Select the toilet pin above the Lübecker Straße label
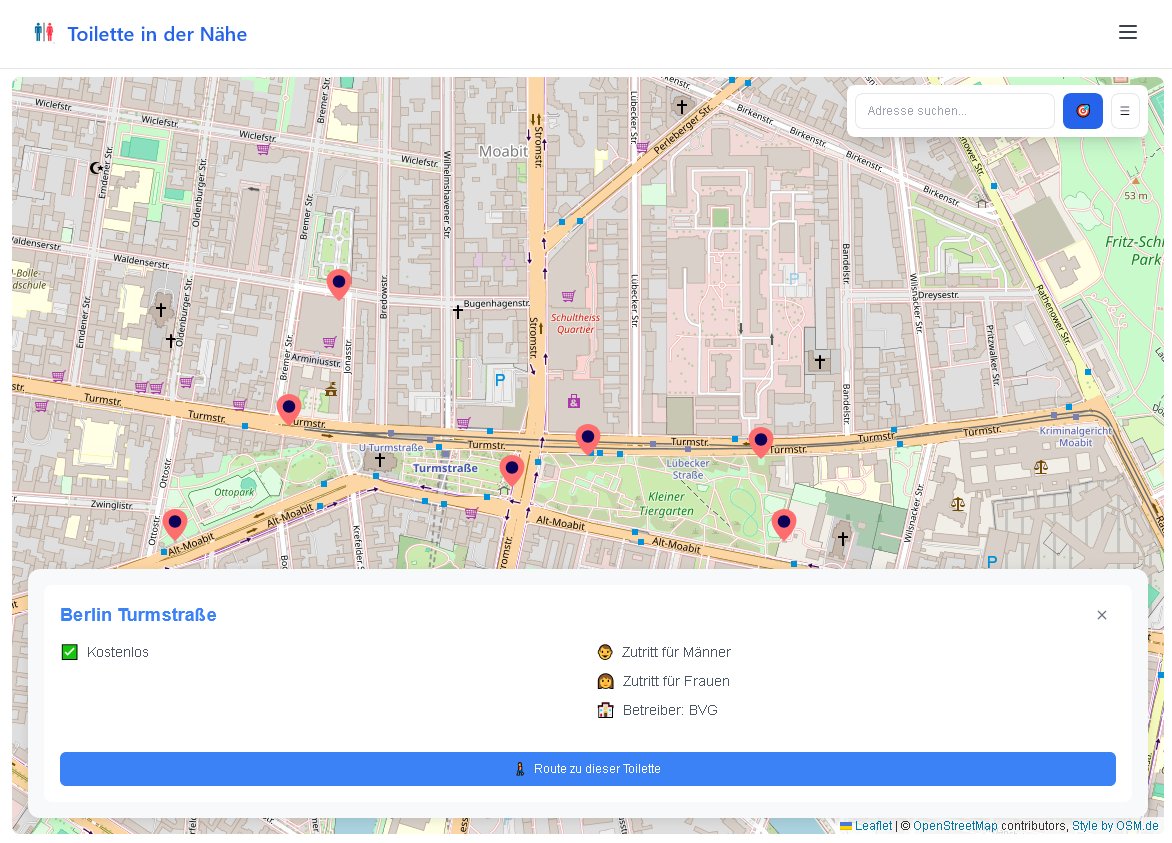This screenshot has height=843, width=1172. coord(761,442)
